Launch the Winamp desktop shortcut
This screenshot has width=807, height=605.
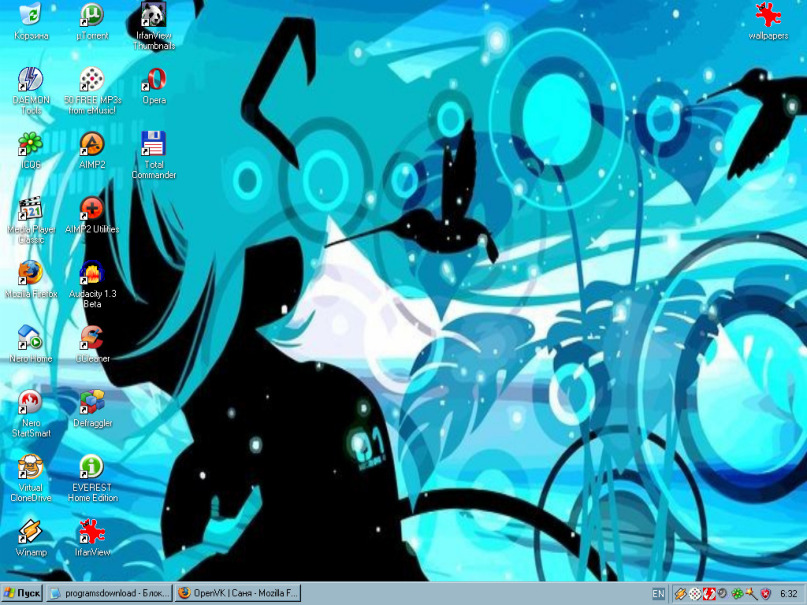[31, 538]
